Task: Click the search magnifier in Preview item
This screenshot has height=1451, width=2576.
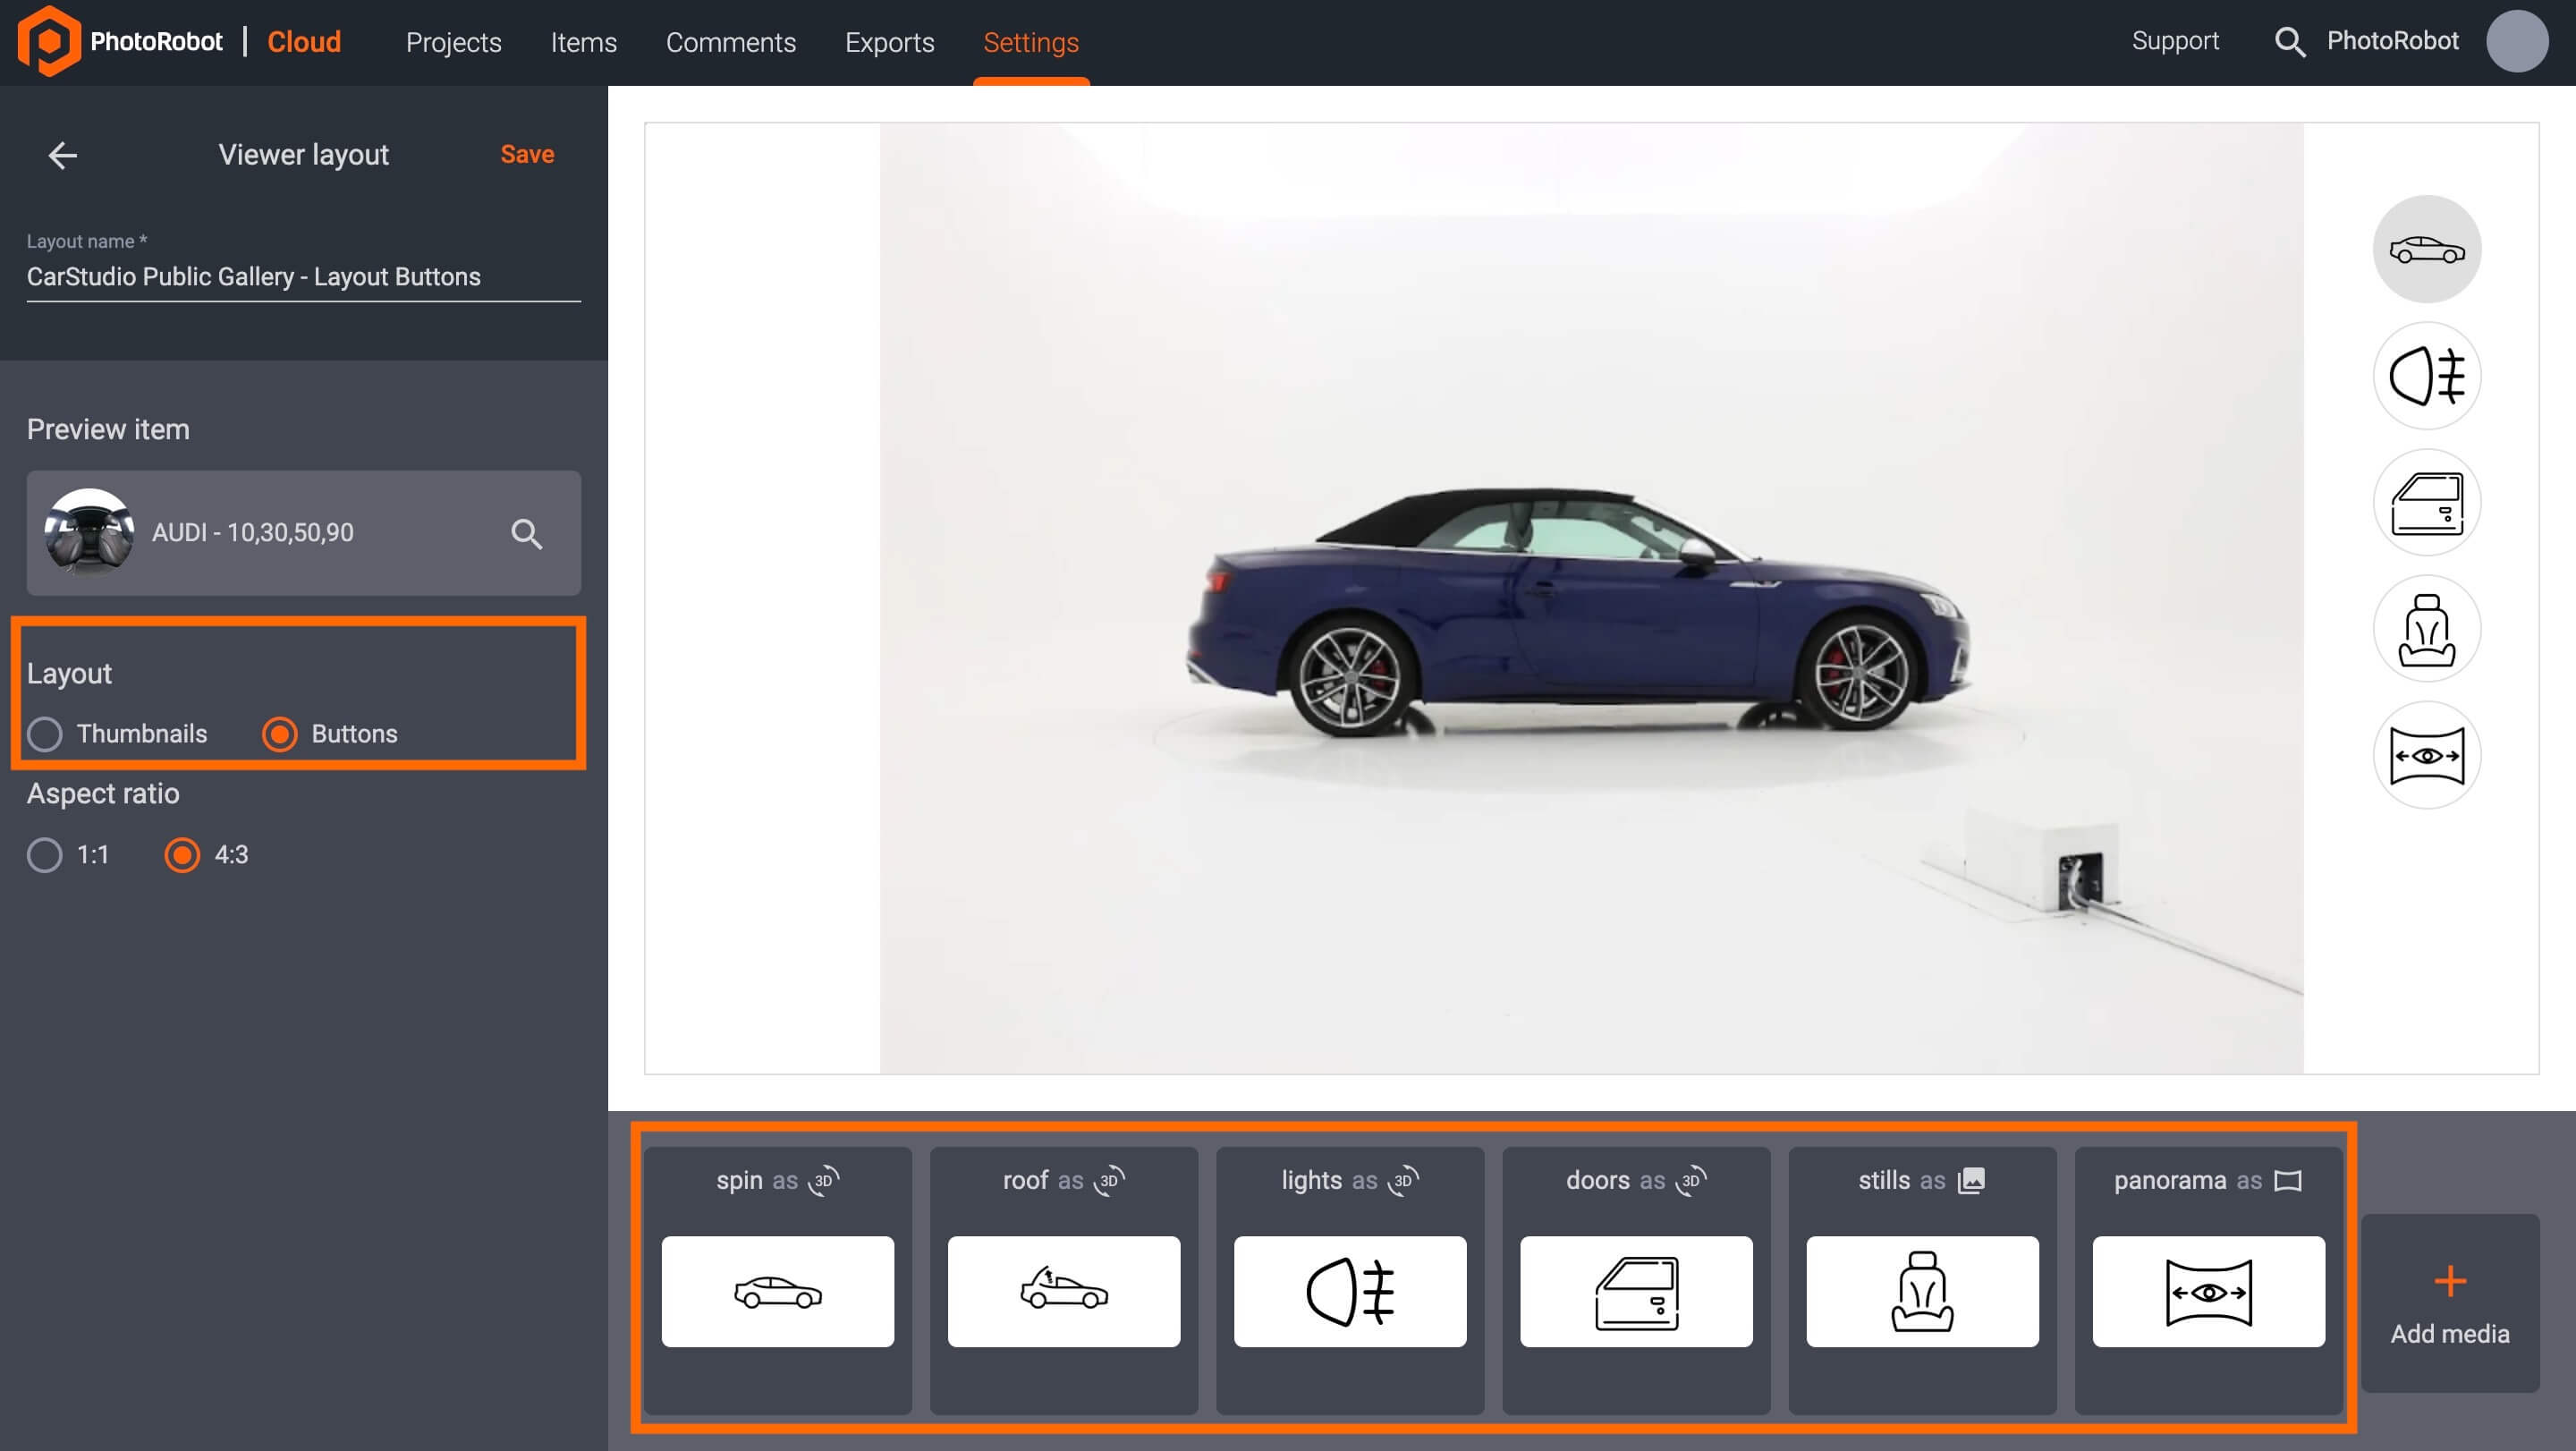Action: click(x=527, y=533)
